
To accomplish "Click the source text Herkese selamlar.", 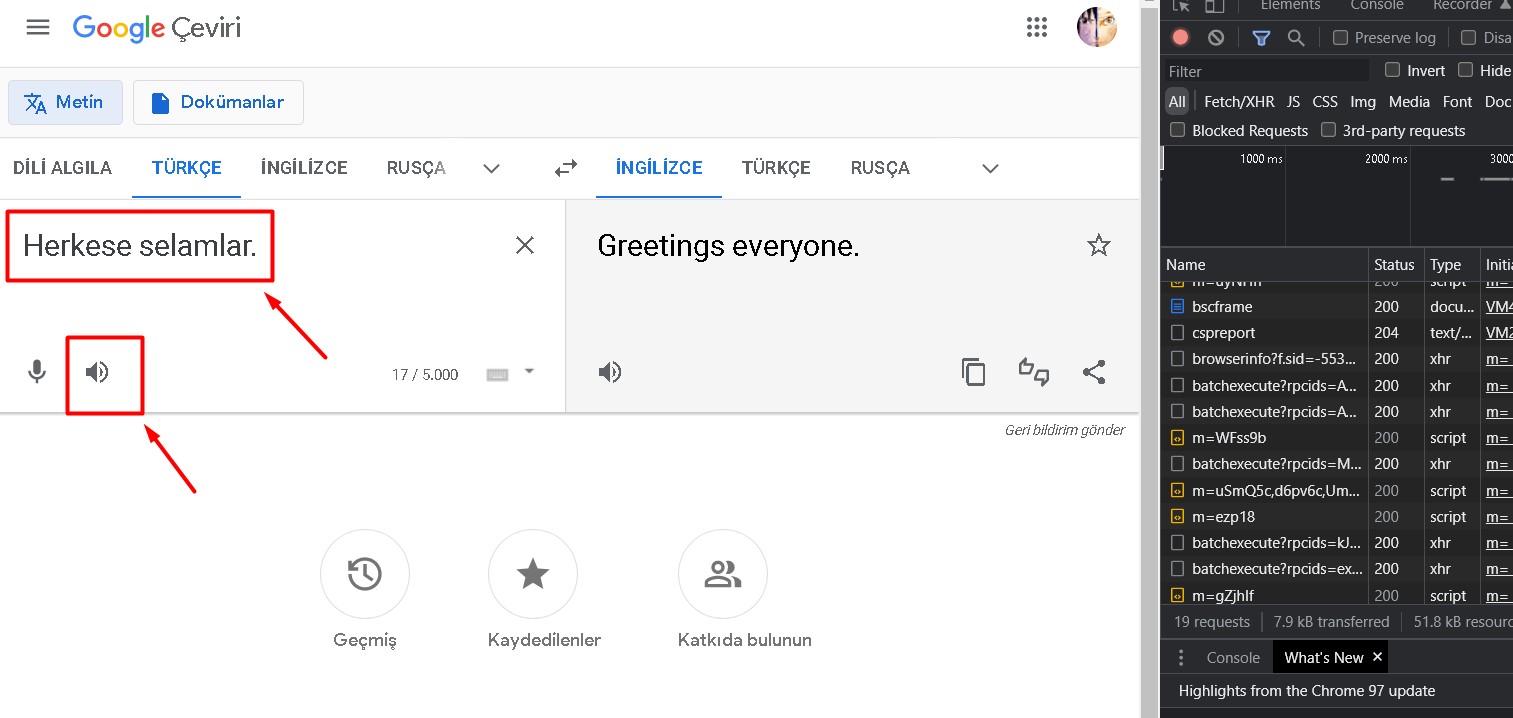I will 140,246.
